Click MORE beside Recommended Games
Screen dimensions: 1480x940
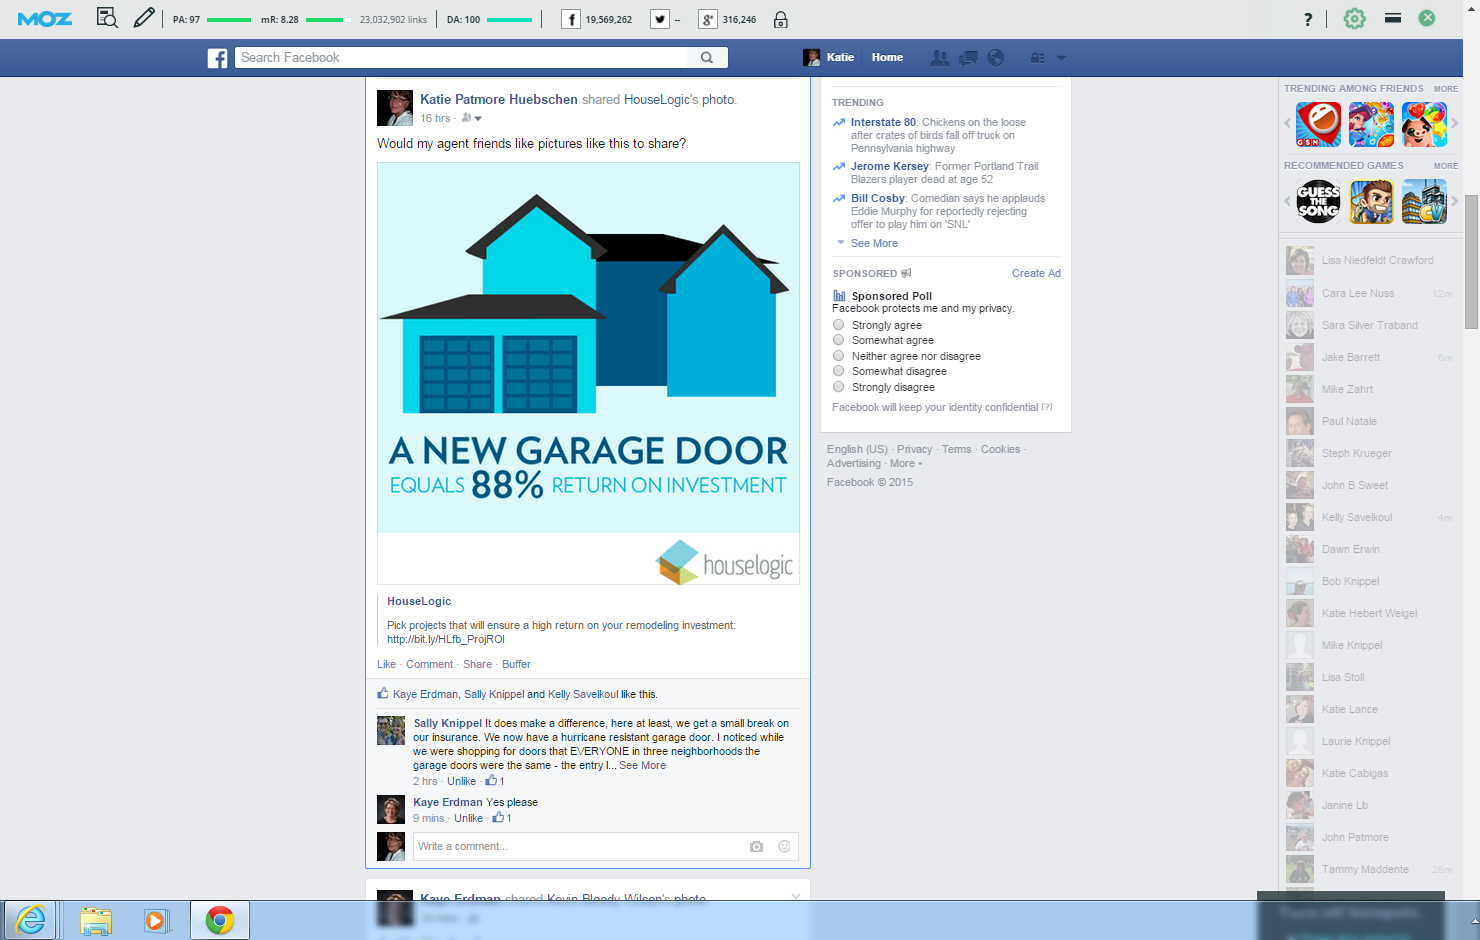[x=1445, y=166]
